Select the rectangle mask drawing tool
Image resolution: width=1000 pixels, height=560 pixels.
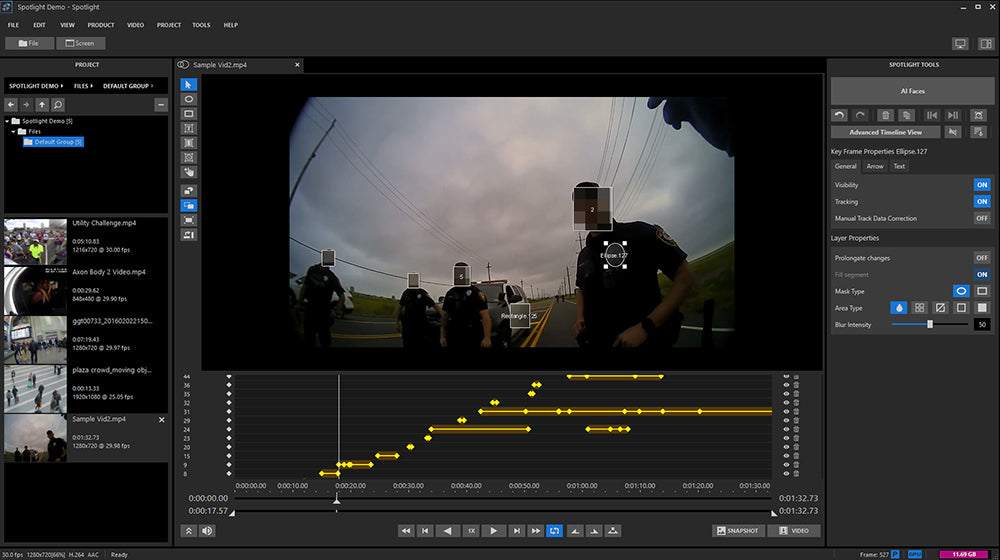coord(189,114)
